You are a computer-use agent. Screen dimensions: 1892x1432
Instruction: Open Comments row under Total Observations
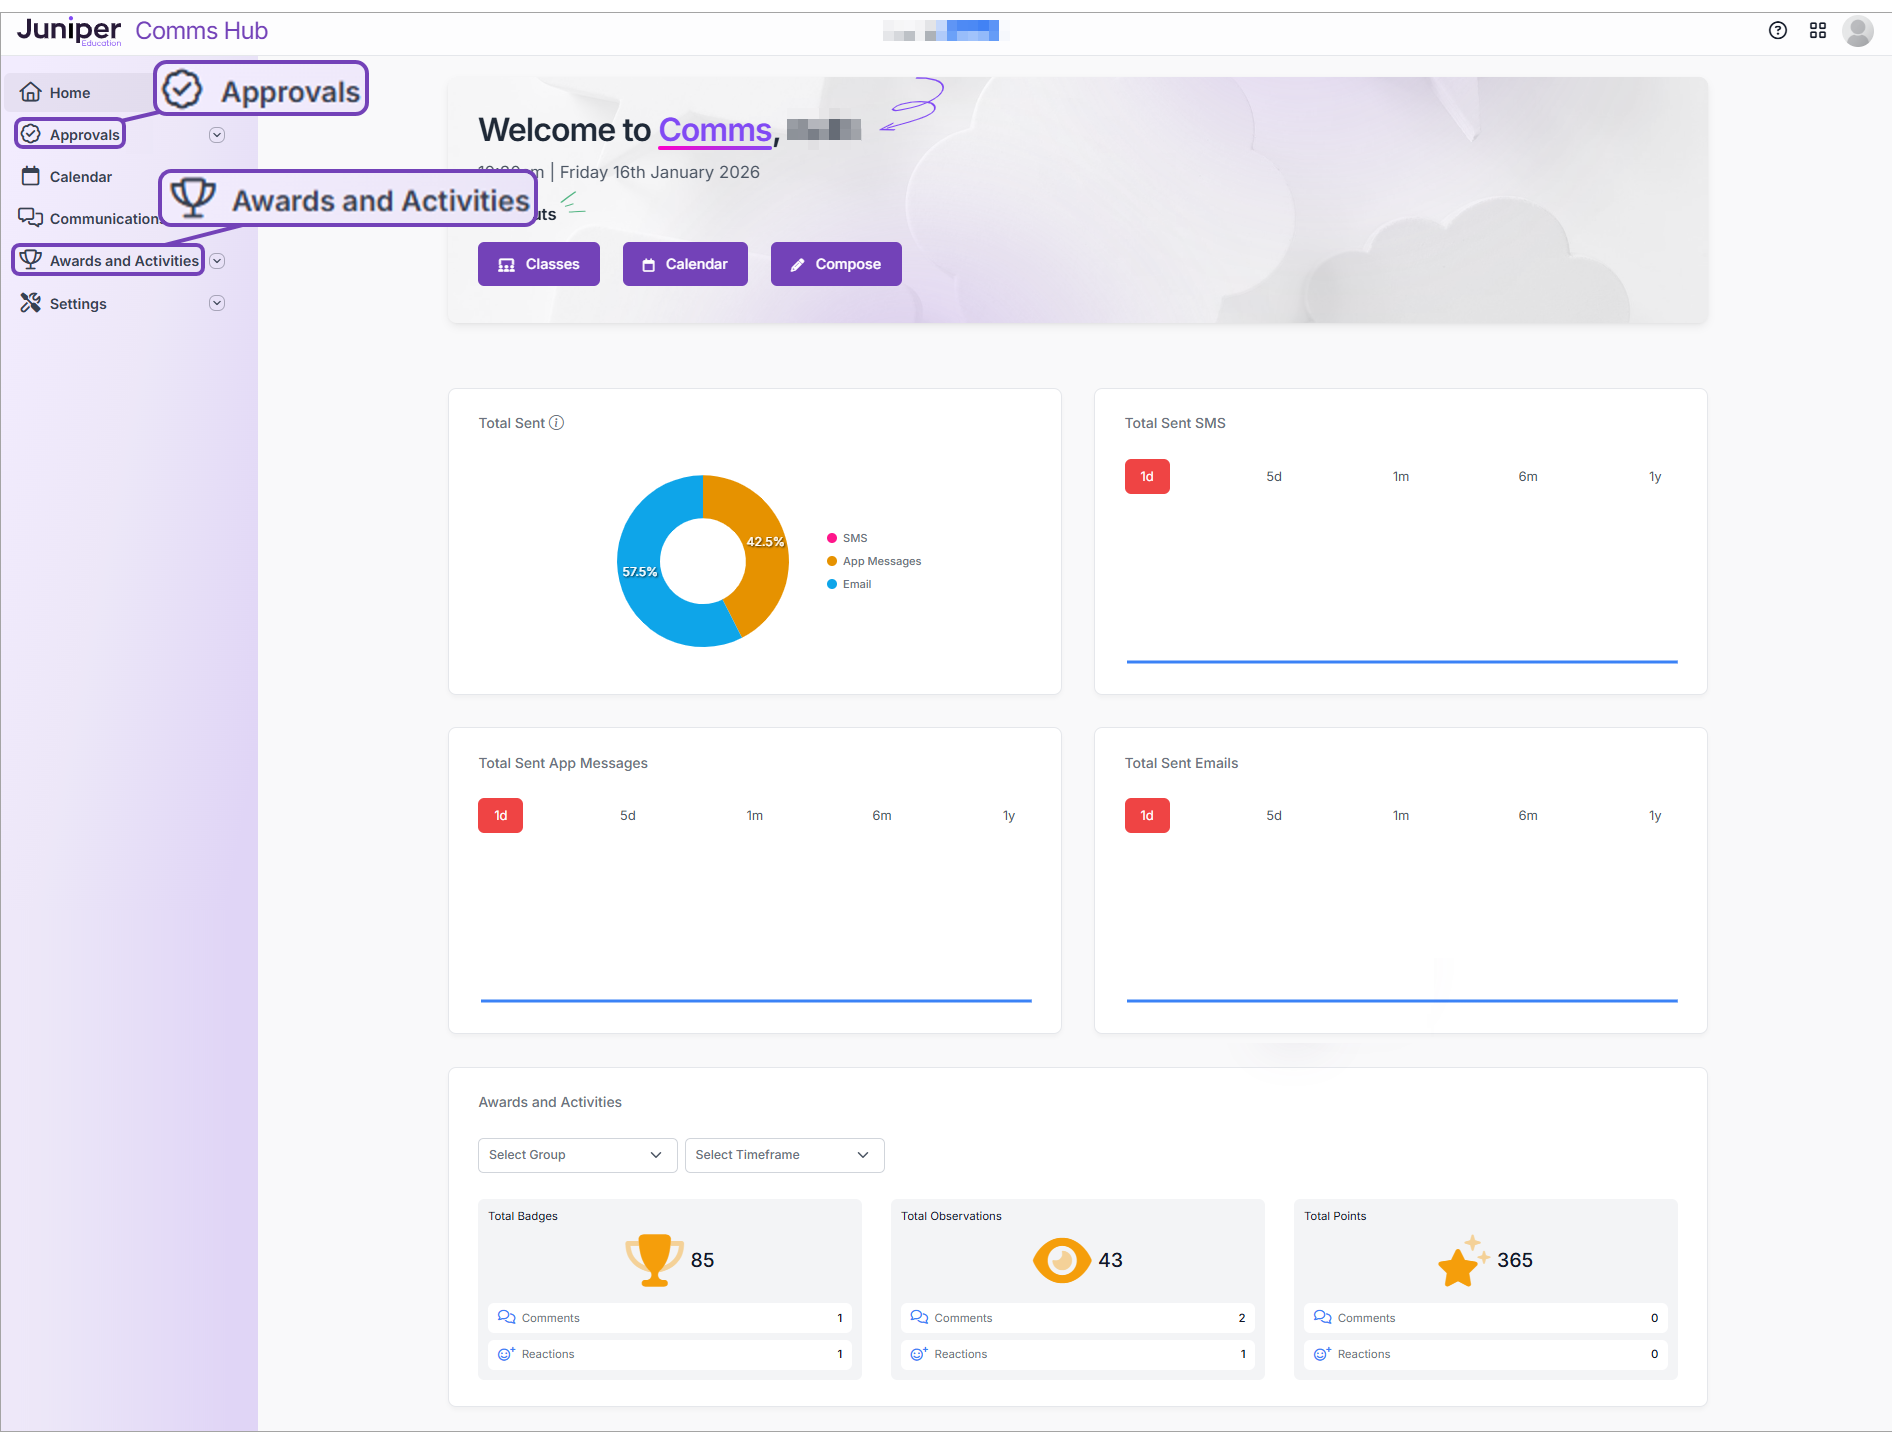1077,1318
